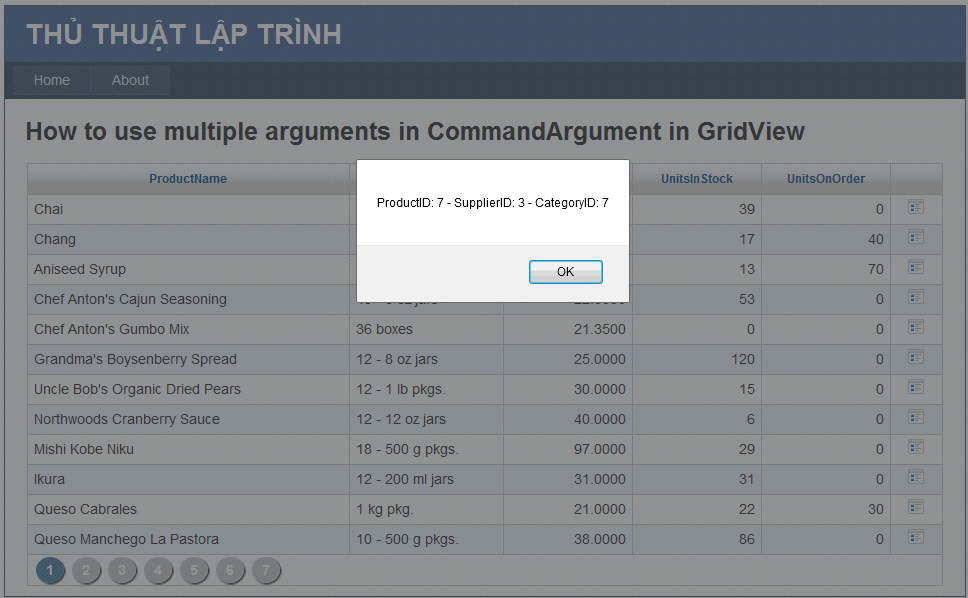Open details icon for Chef Anton's Cajun Seasoning

click(x=916, y=297)
